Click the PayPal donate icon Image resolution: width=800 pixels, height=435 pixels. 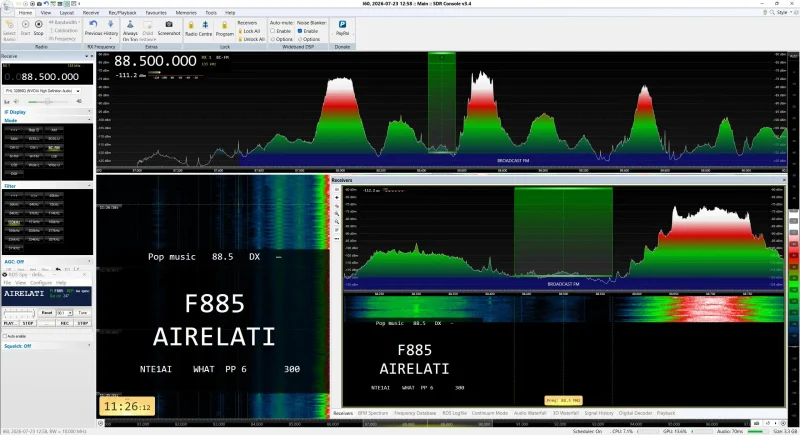coord(342,24)
